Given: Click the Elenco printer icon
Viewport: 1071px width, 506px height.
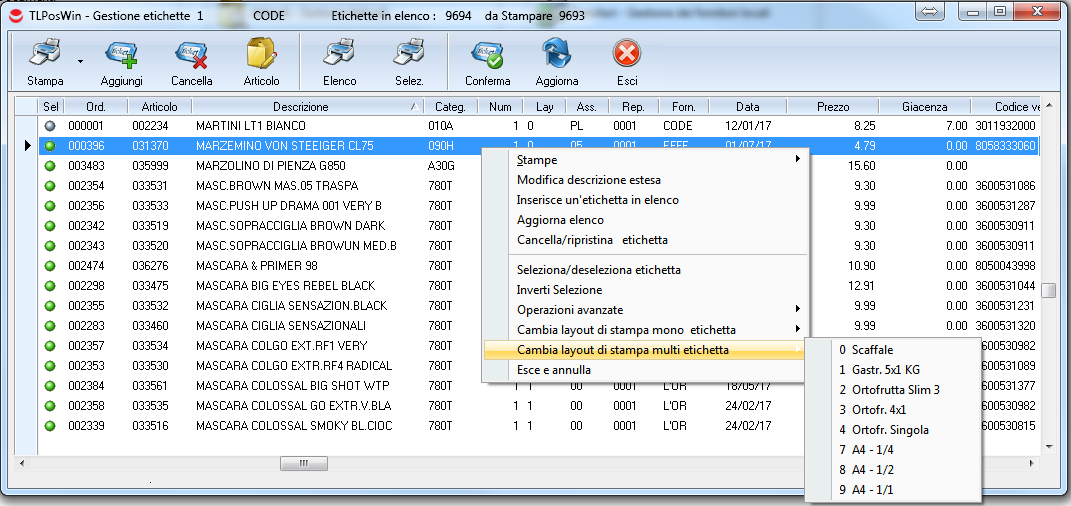Looking at the screenshot, I should click(339, 54).
